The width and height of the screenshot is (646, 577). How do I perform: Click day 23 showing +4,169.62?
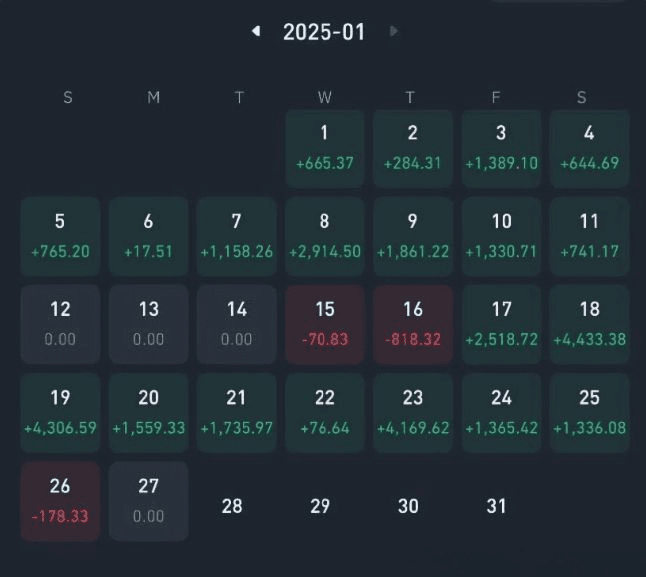click(412, 411)
